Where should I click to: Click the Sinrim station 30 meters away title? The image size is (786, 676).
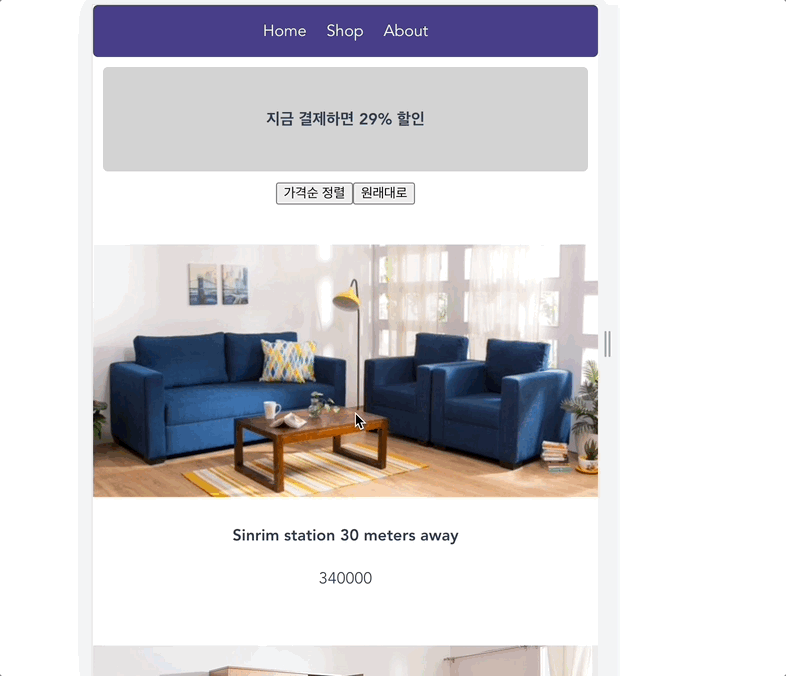345,535
